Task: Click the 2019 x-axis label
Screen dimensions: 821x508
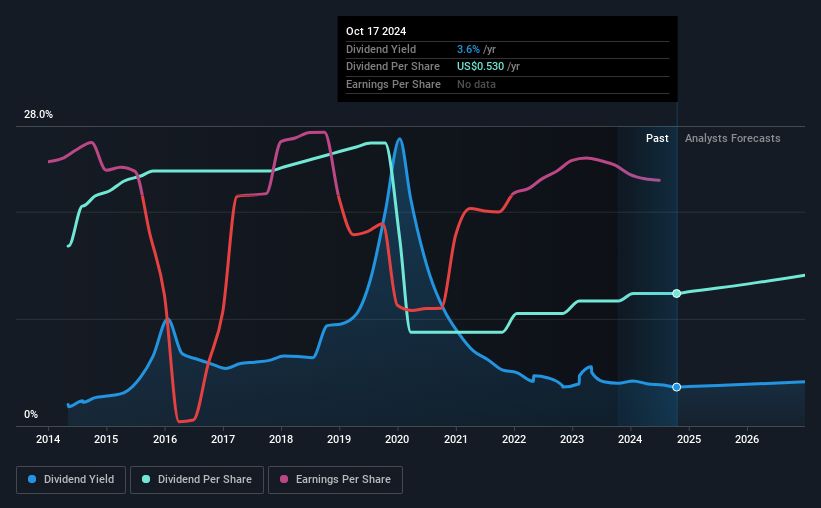Action: (339, 439)
